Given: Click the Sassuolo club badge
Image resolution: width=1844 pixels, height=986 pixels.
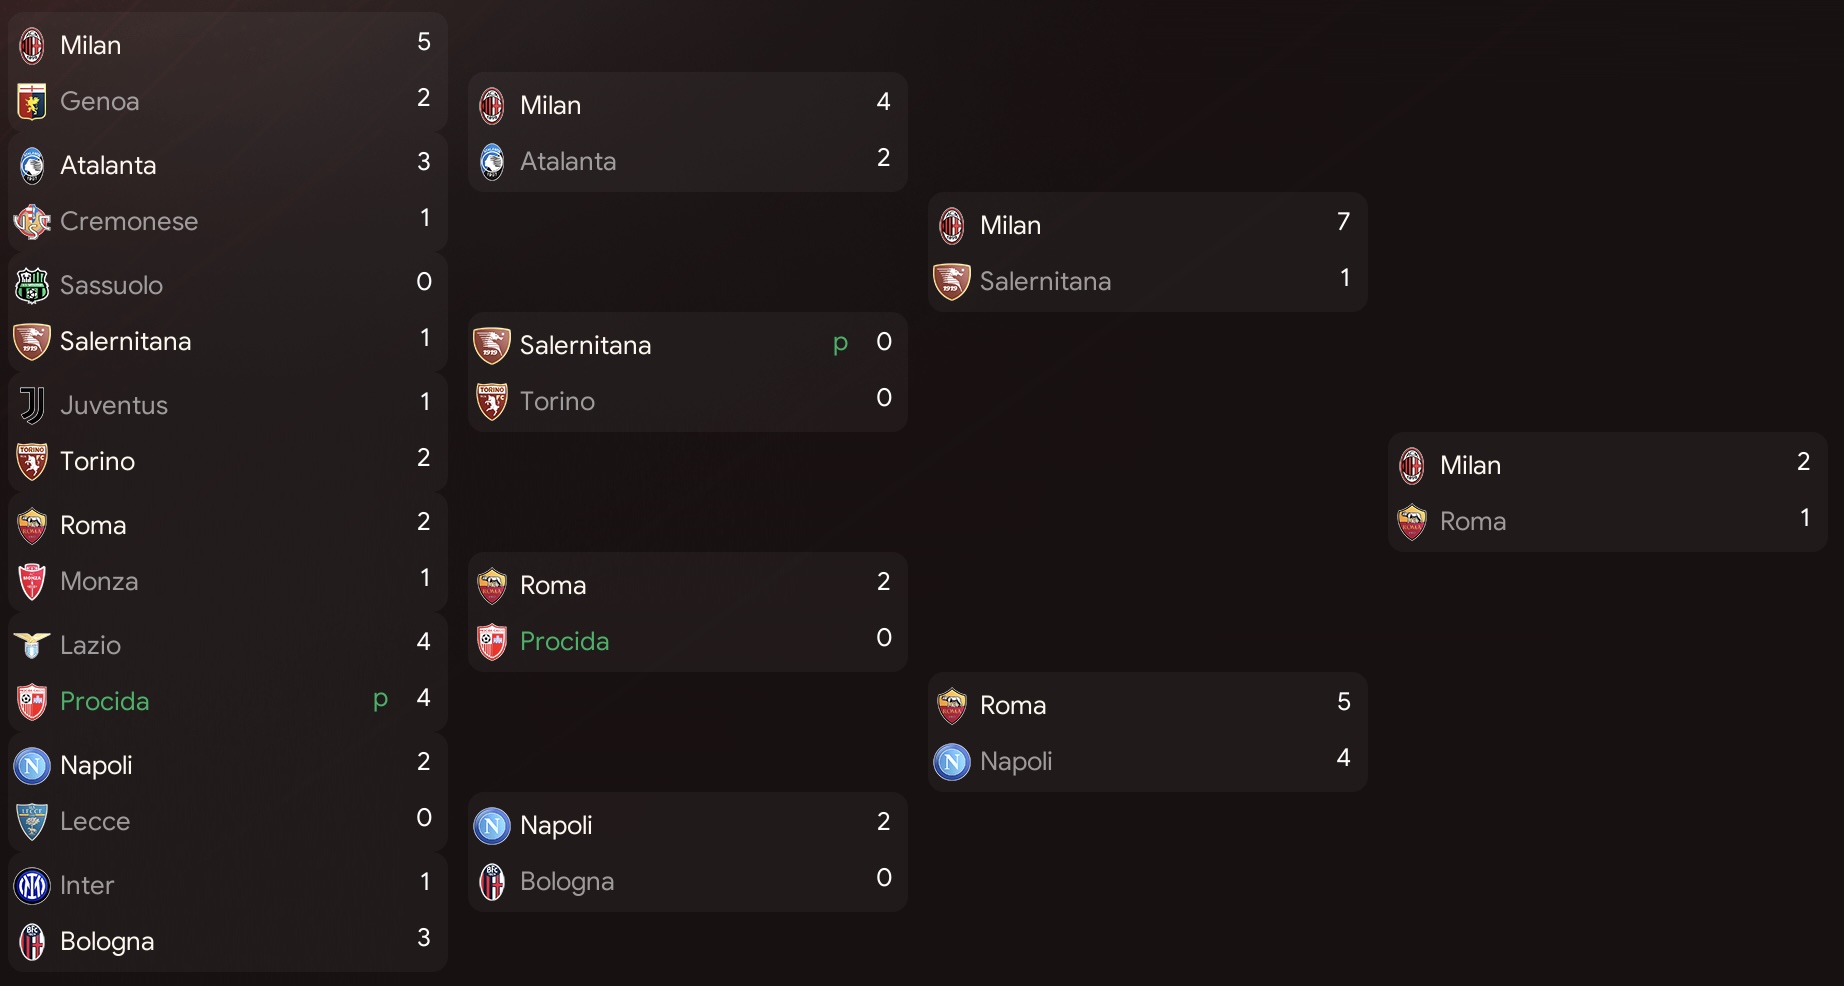Looking at the screenshot, I should pos(32,286).
